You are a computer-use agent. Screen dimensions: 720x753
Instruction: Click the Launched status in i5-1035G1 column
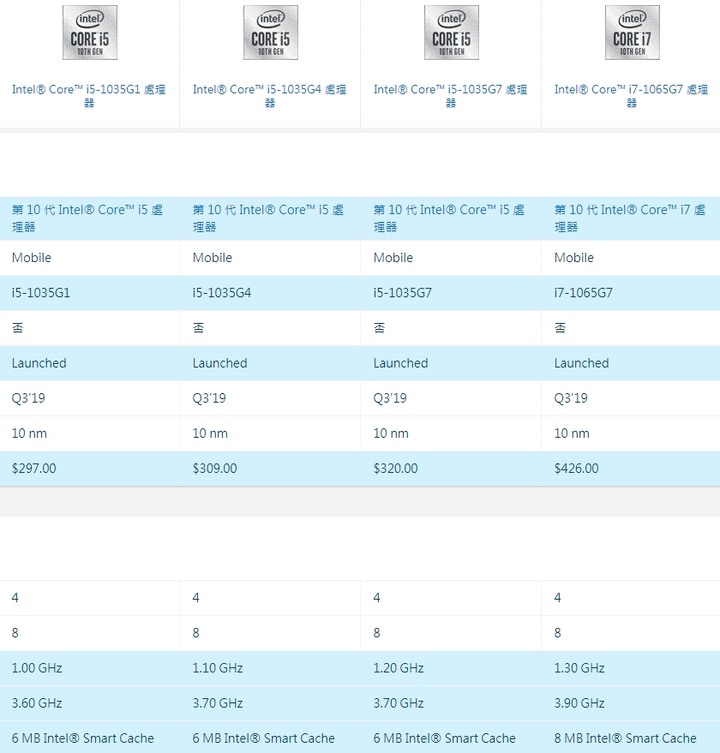tap(39, 363)
